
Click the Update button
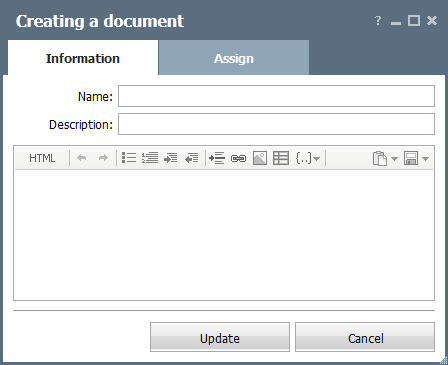coord(220,337)
